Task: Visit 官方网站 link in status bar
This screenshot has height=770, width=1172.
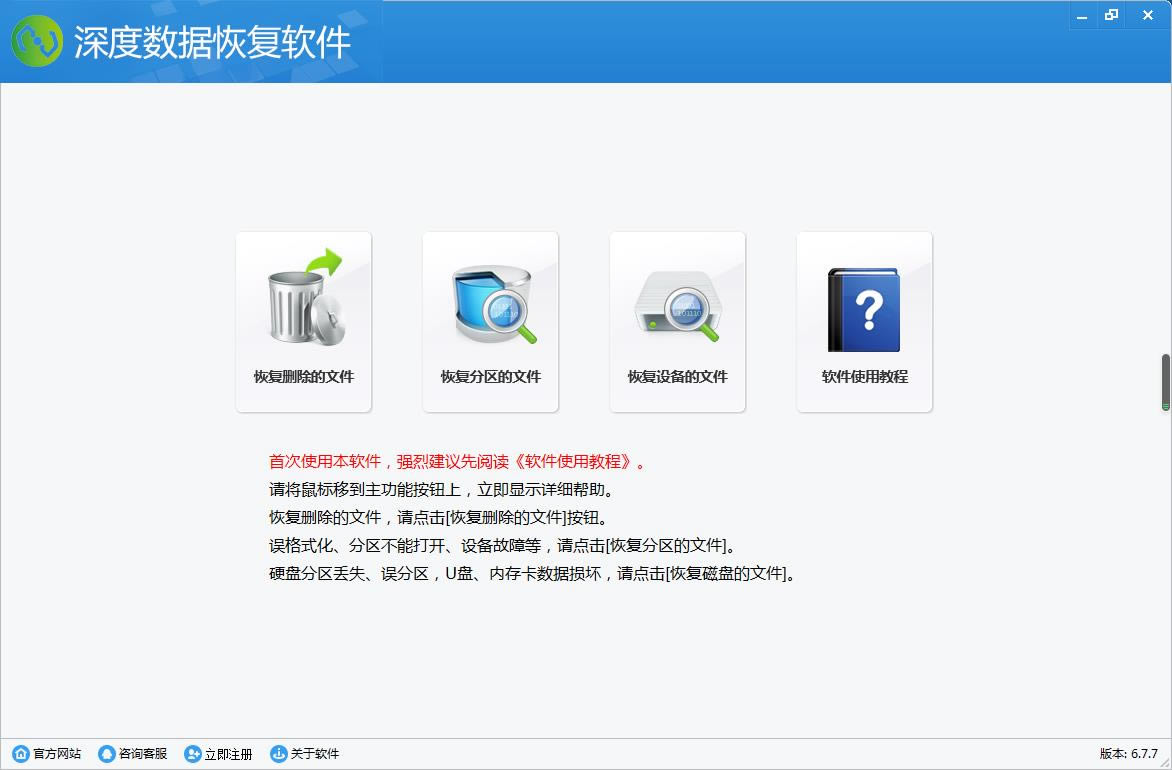Action: [57, 754]
